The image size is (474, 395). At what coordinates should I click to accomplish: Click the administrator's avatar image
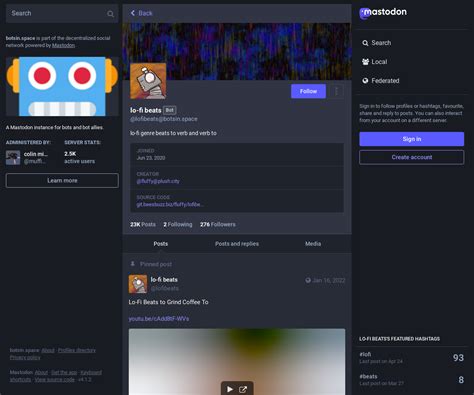pos(13,157)
